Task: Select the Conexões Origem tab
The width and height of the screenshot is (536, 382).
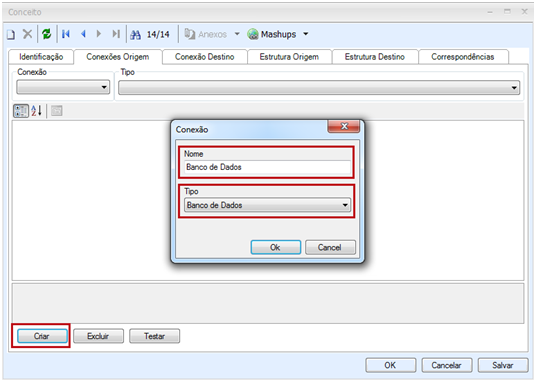Action: pos(118,57)
